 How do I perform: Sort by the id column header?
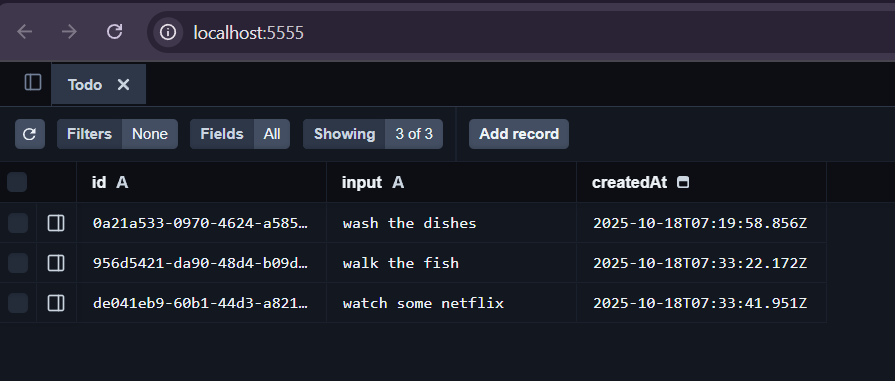201,182
